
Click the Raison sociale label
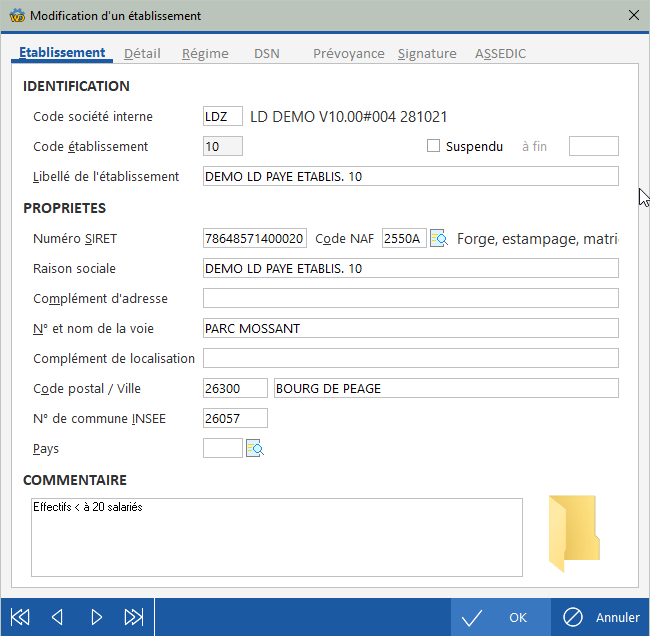point(75,269)
